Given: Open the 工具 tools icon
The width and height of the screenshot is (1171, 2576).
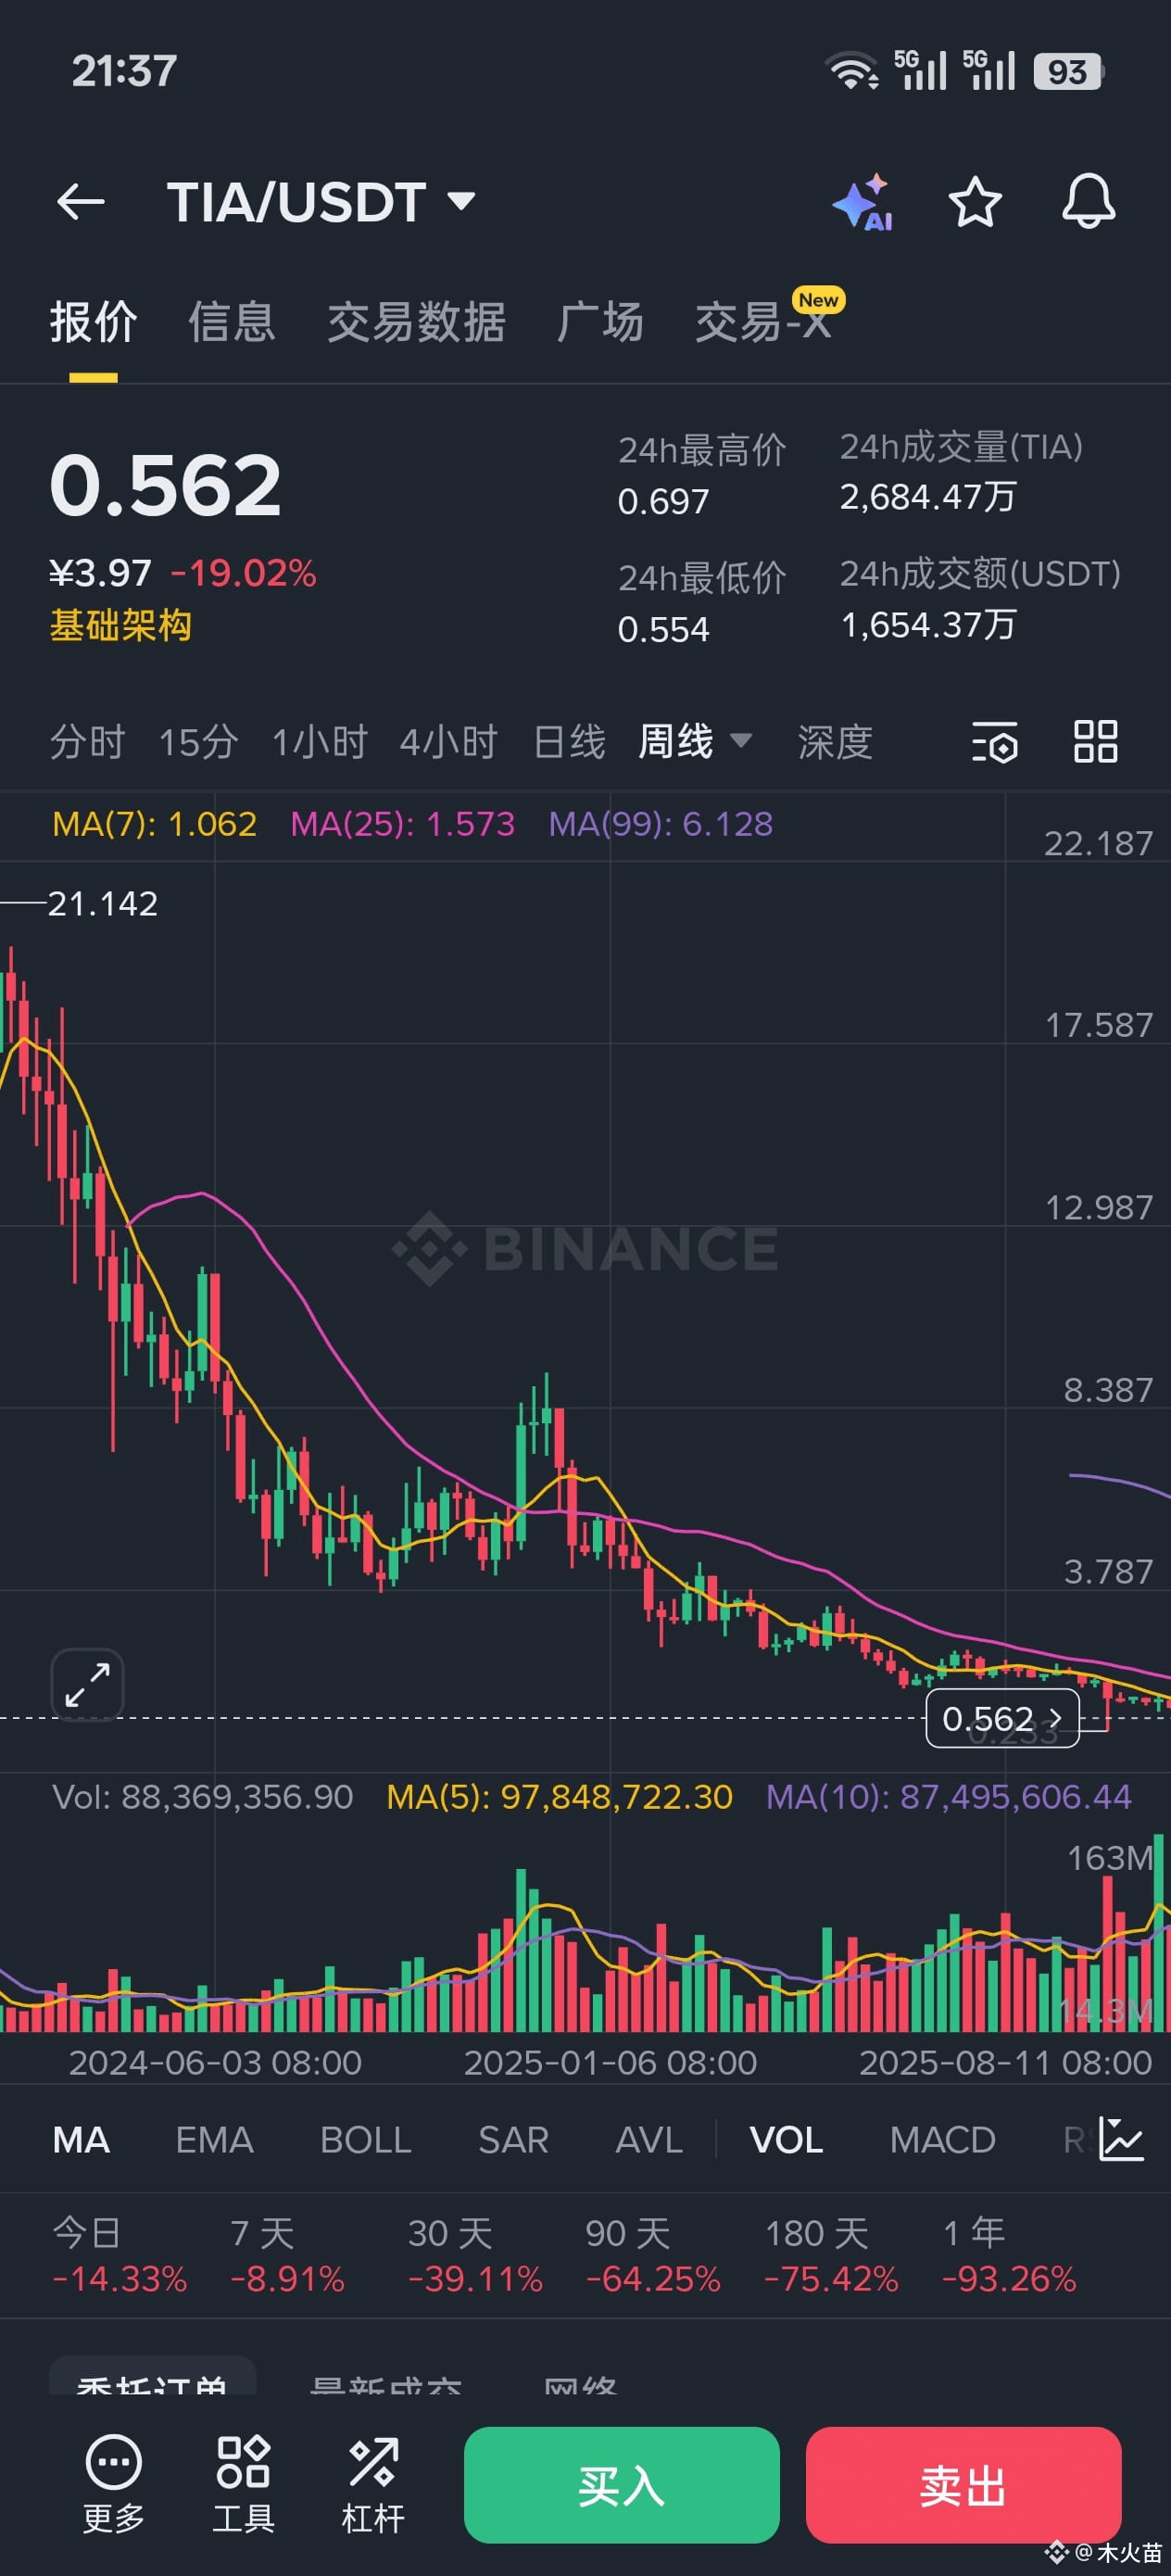Looking at the screenshot, I should 243,2485.
